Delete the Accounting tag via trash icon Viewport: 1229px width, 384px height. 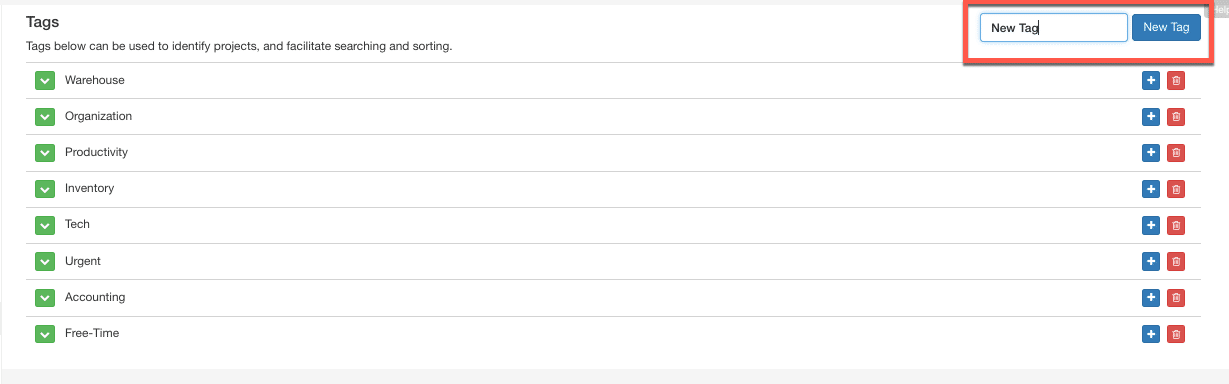click(x=1176, y=298)
